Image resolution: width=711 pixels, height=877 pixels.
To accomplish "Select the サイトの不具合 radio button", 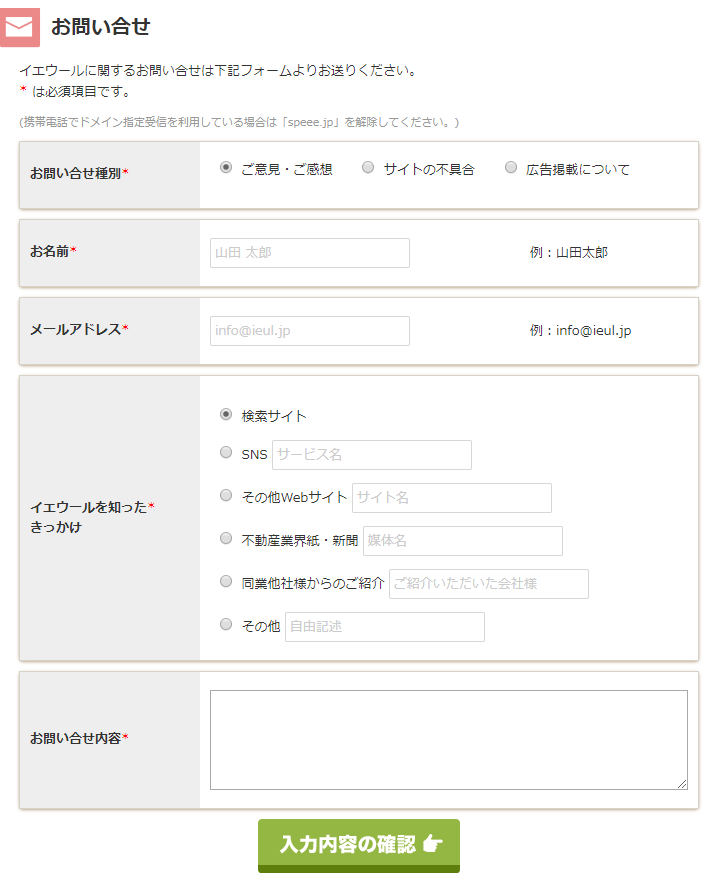I will pos(368,167).
